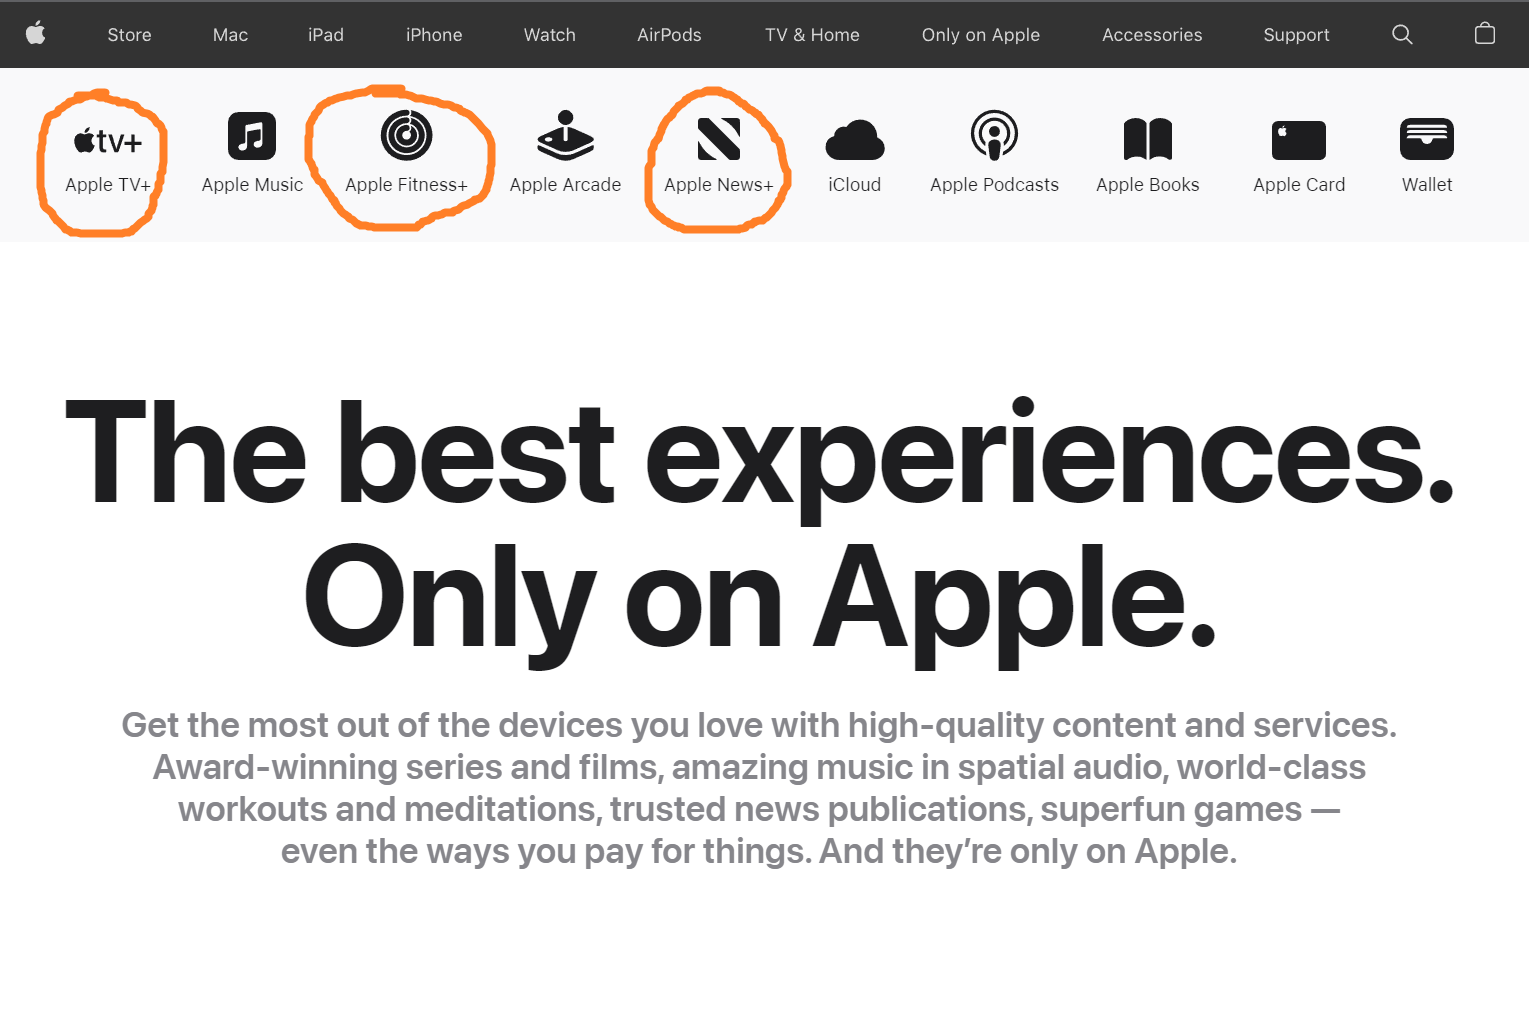Click the Apple Music text link
Image resolution: width=1529 pixels, height=1020 pixels.
[252, 185]
